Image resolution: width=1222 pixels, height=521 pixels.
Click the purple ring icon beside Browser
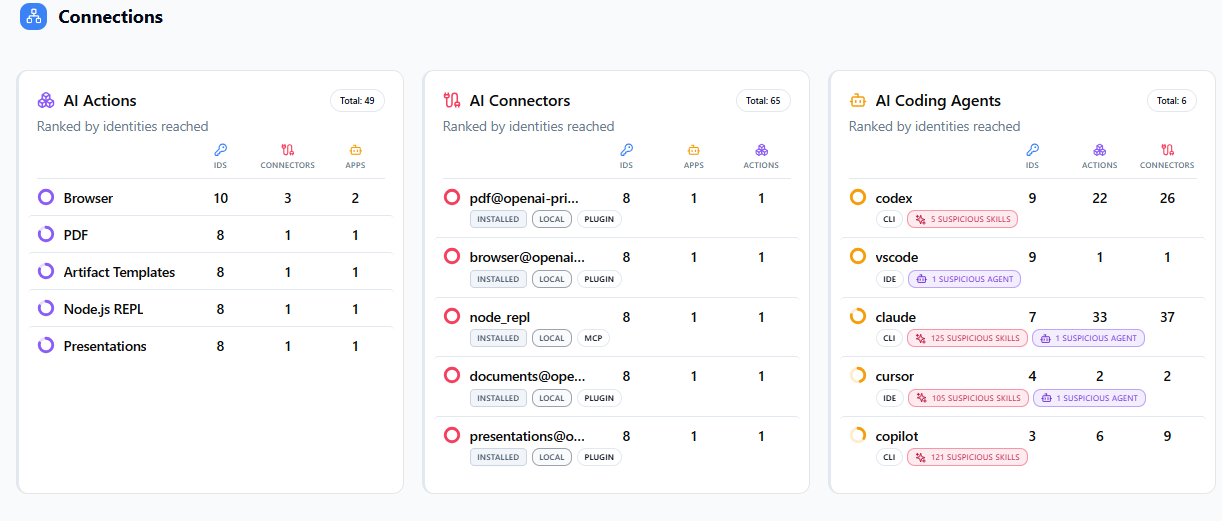[46, 198]
